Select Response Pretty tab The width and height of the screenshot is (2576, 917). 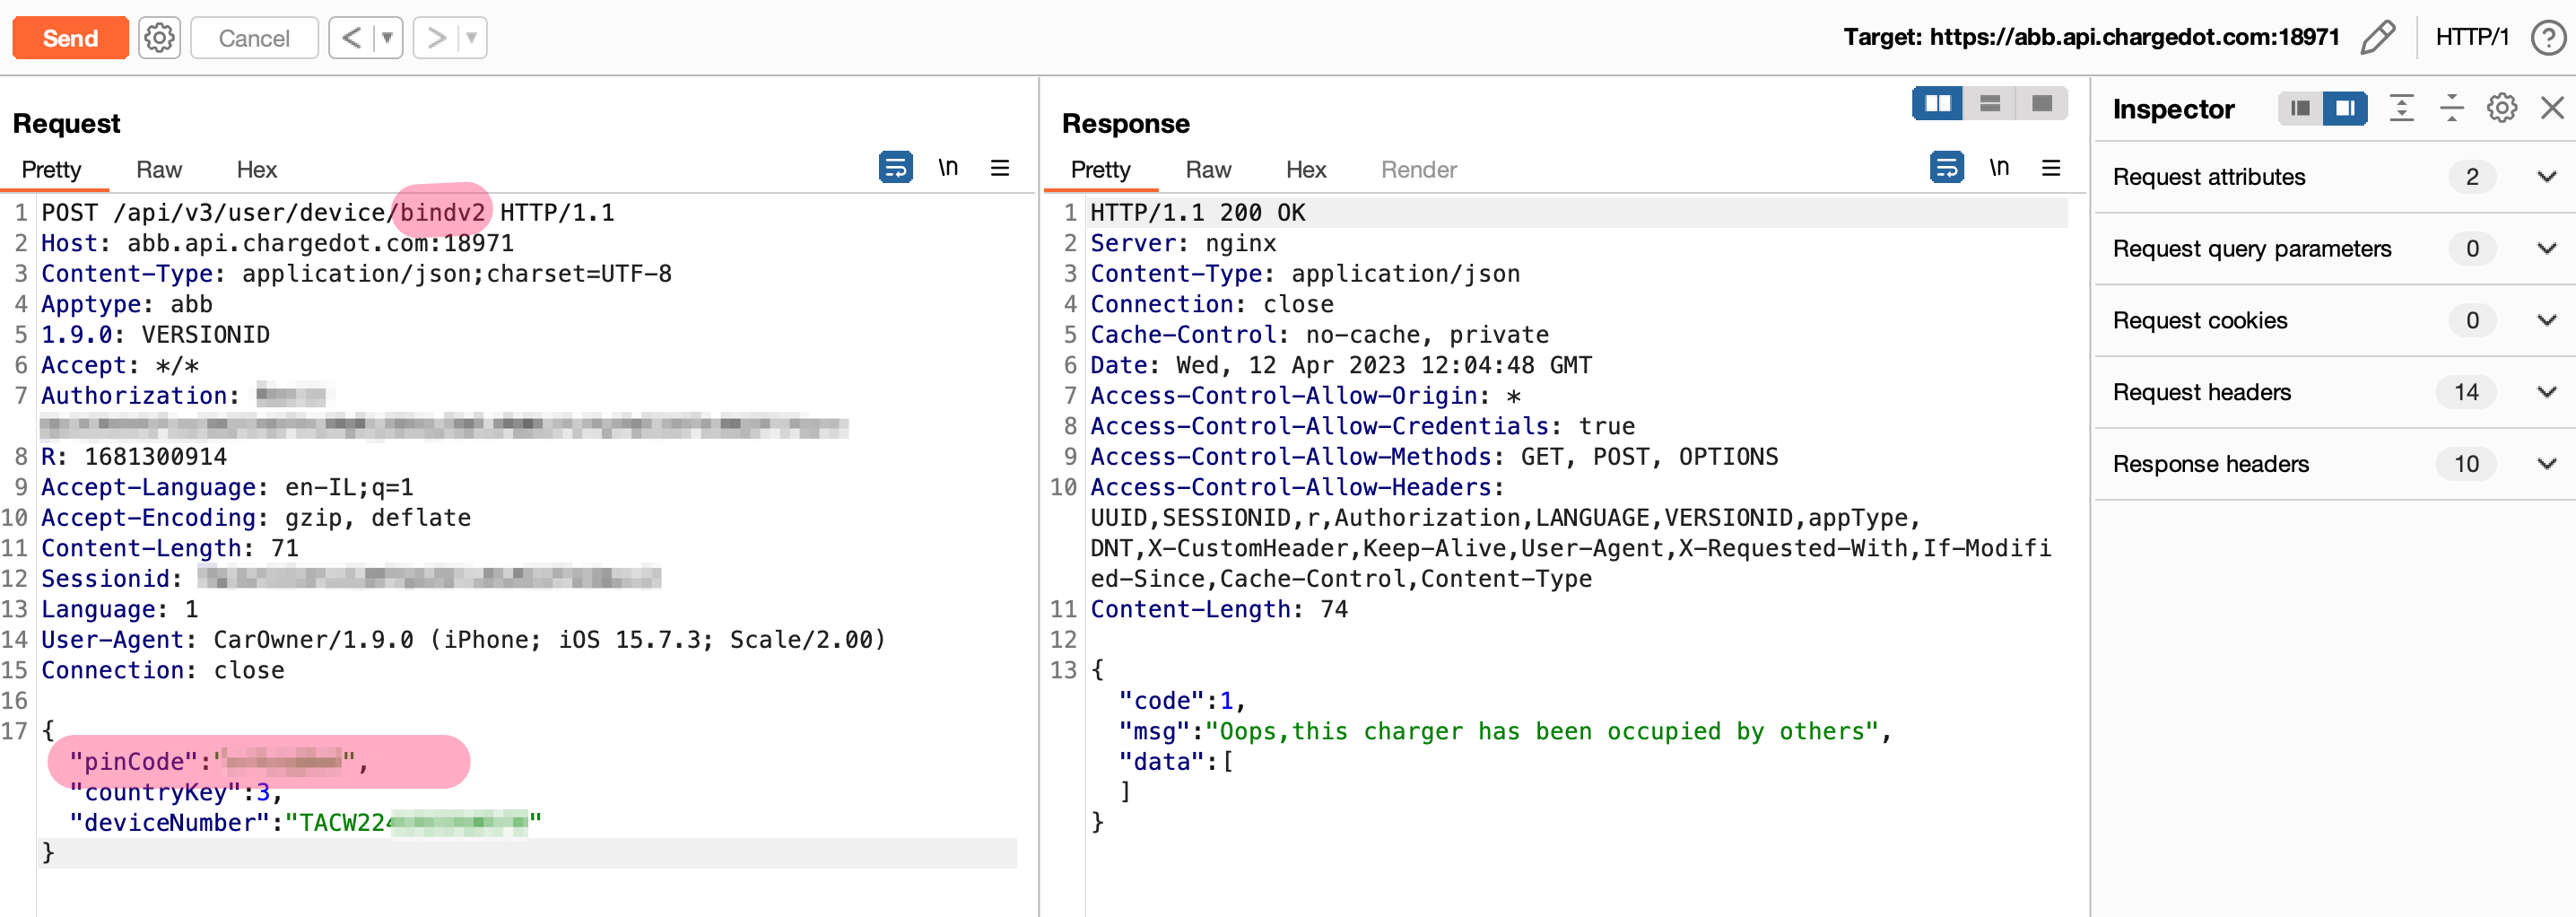coord(1100,170)
